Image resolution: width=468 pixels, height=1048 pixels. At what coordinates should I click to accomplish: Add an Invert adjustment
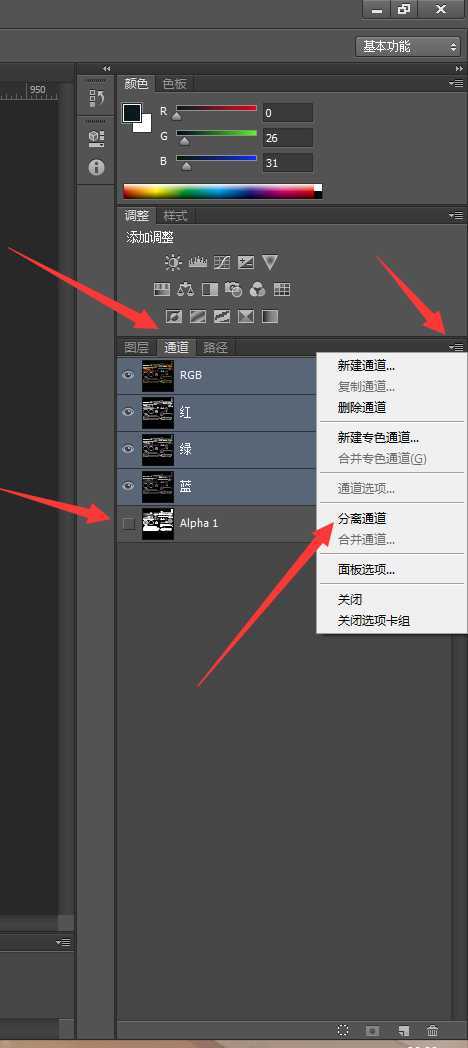coord(173,316)
